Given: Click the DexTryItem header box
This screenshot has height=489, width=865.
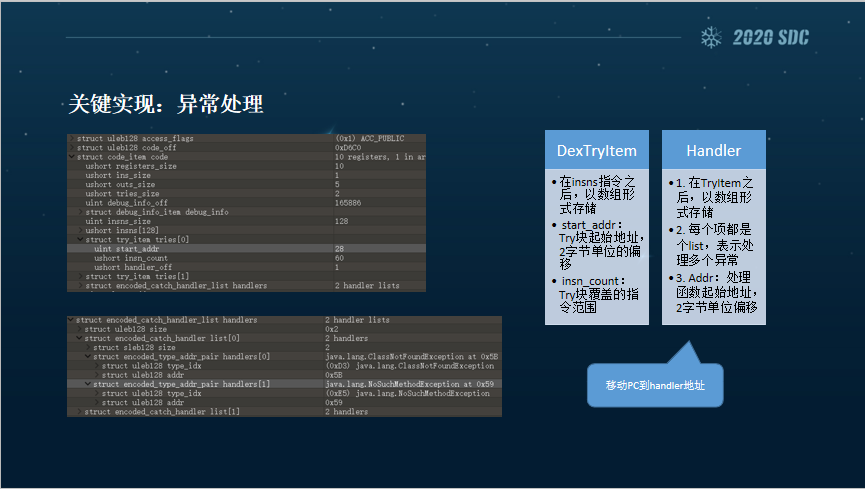Looking at the screenshot, I should click(x=597, y=150).
